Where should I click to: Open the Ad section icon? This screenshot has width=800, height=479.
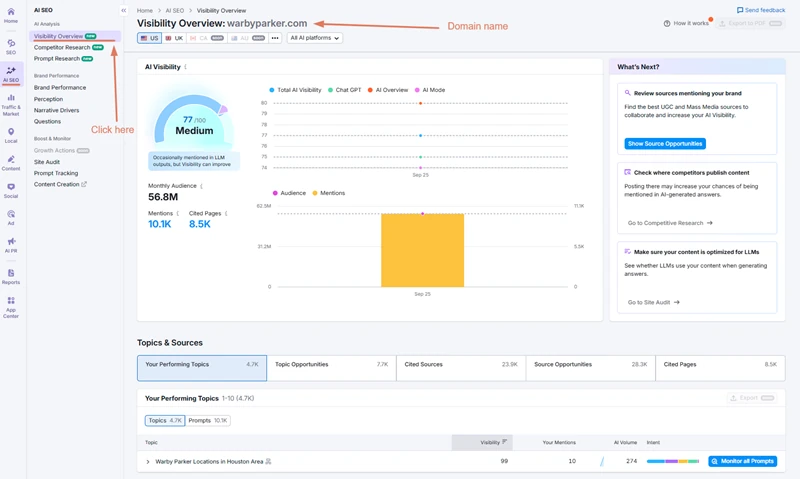coord(11,214)
